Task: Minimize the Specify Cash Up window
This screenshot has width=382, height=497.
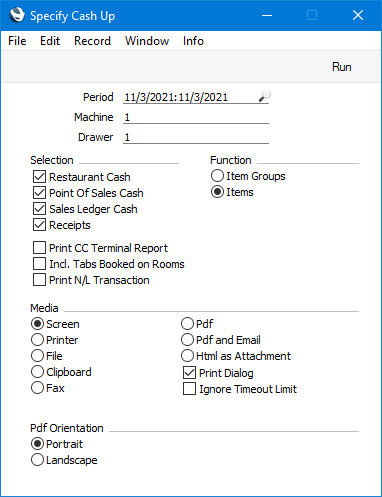Action: tap(267, 15)
